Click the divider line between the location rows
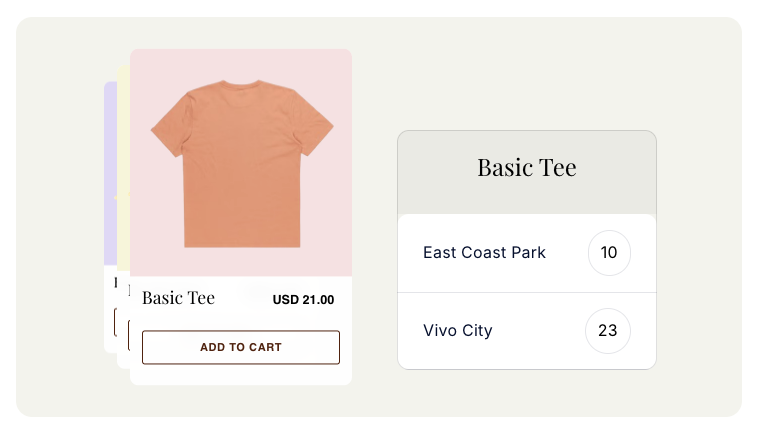The height and width of the screenshot is (432, 762). point(526,292)
